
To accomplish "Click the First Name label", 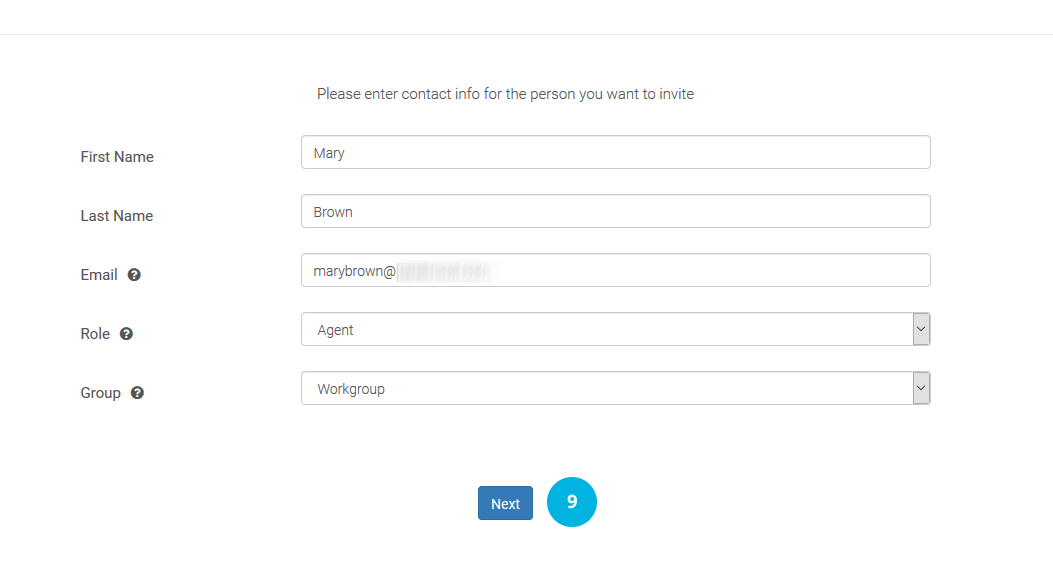I will 117,157.
